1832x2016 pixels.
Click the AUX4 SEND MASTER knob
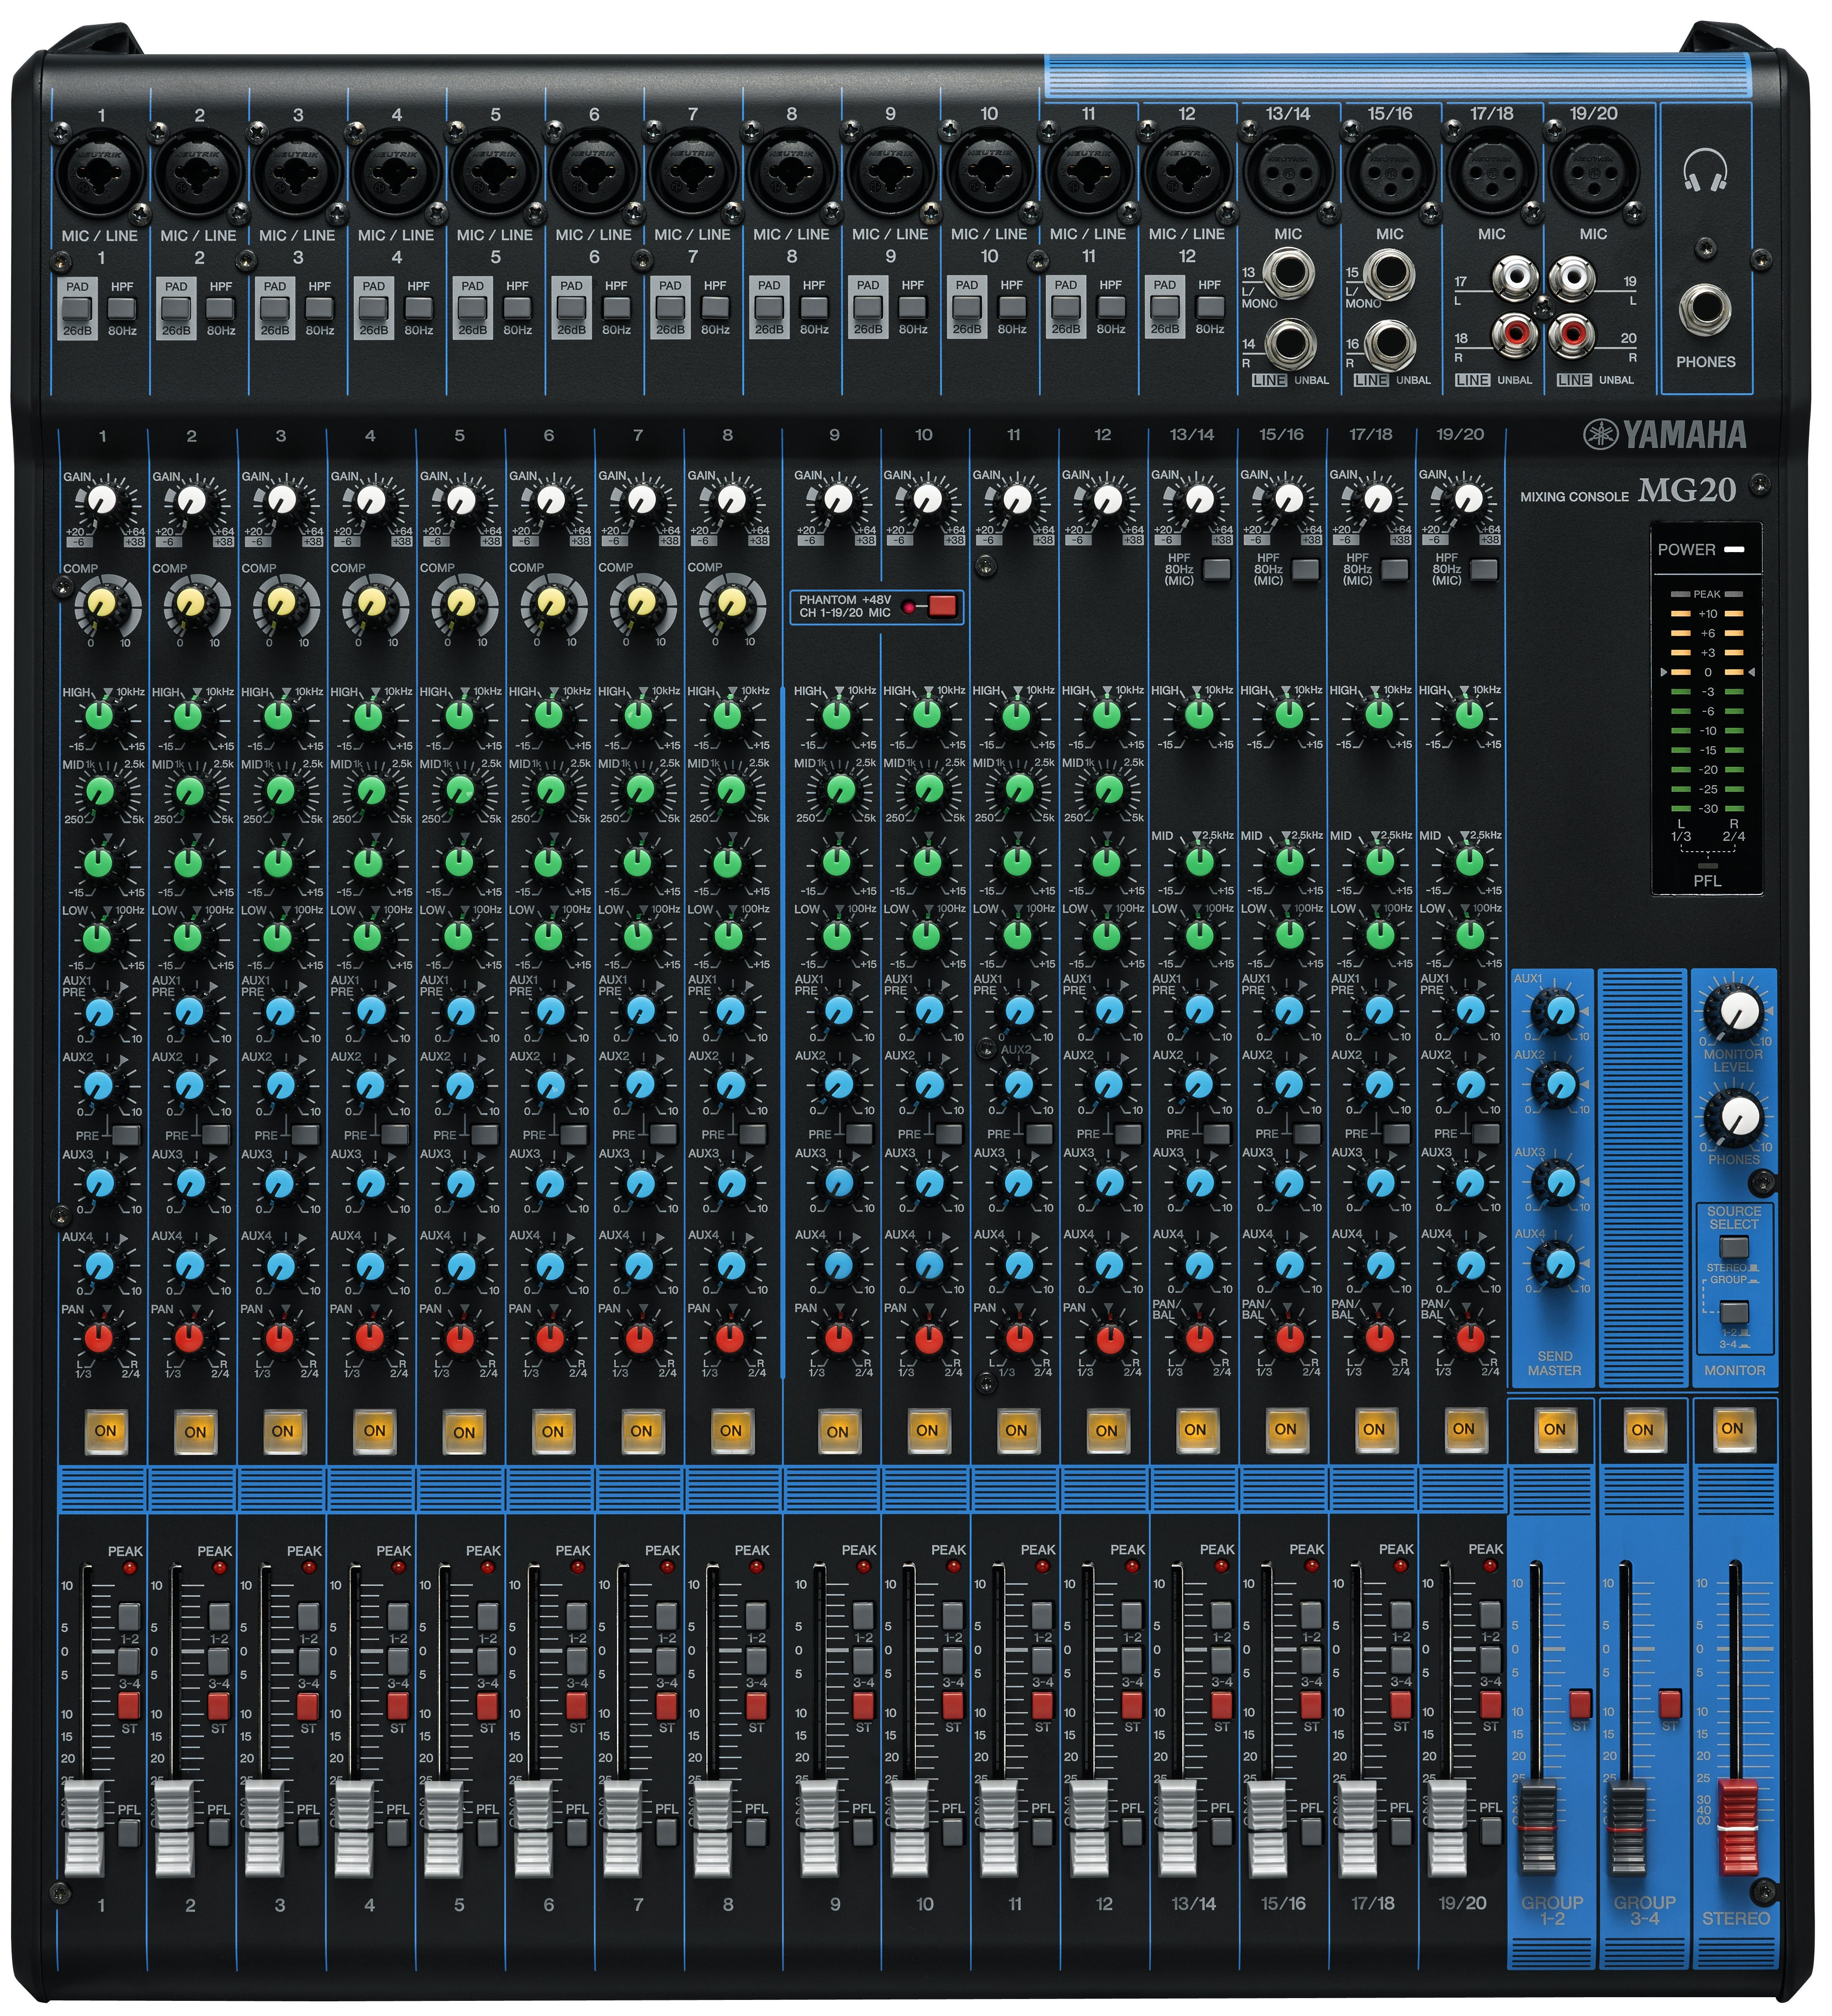(1559, 1265)
